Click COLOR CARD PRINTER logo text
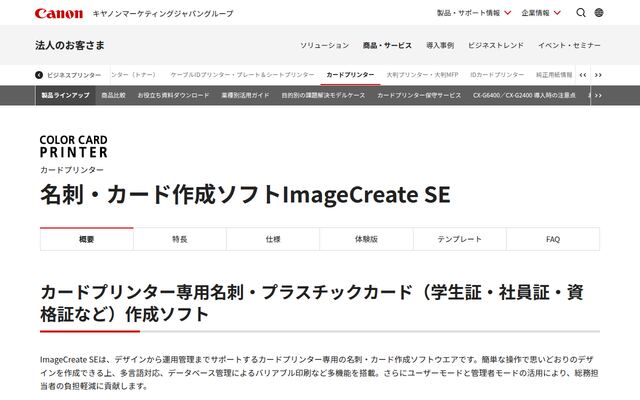Screen dimensions: 640x400 click(x=73, y=146)
